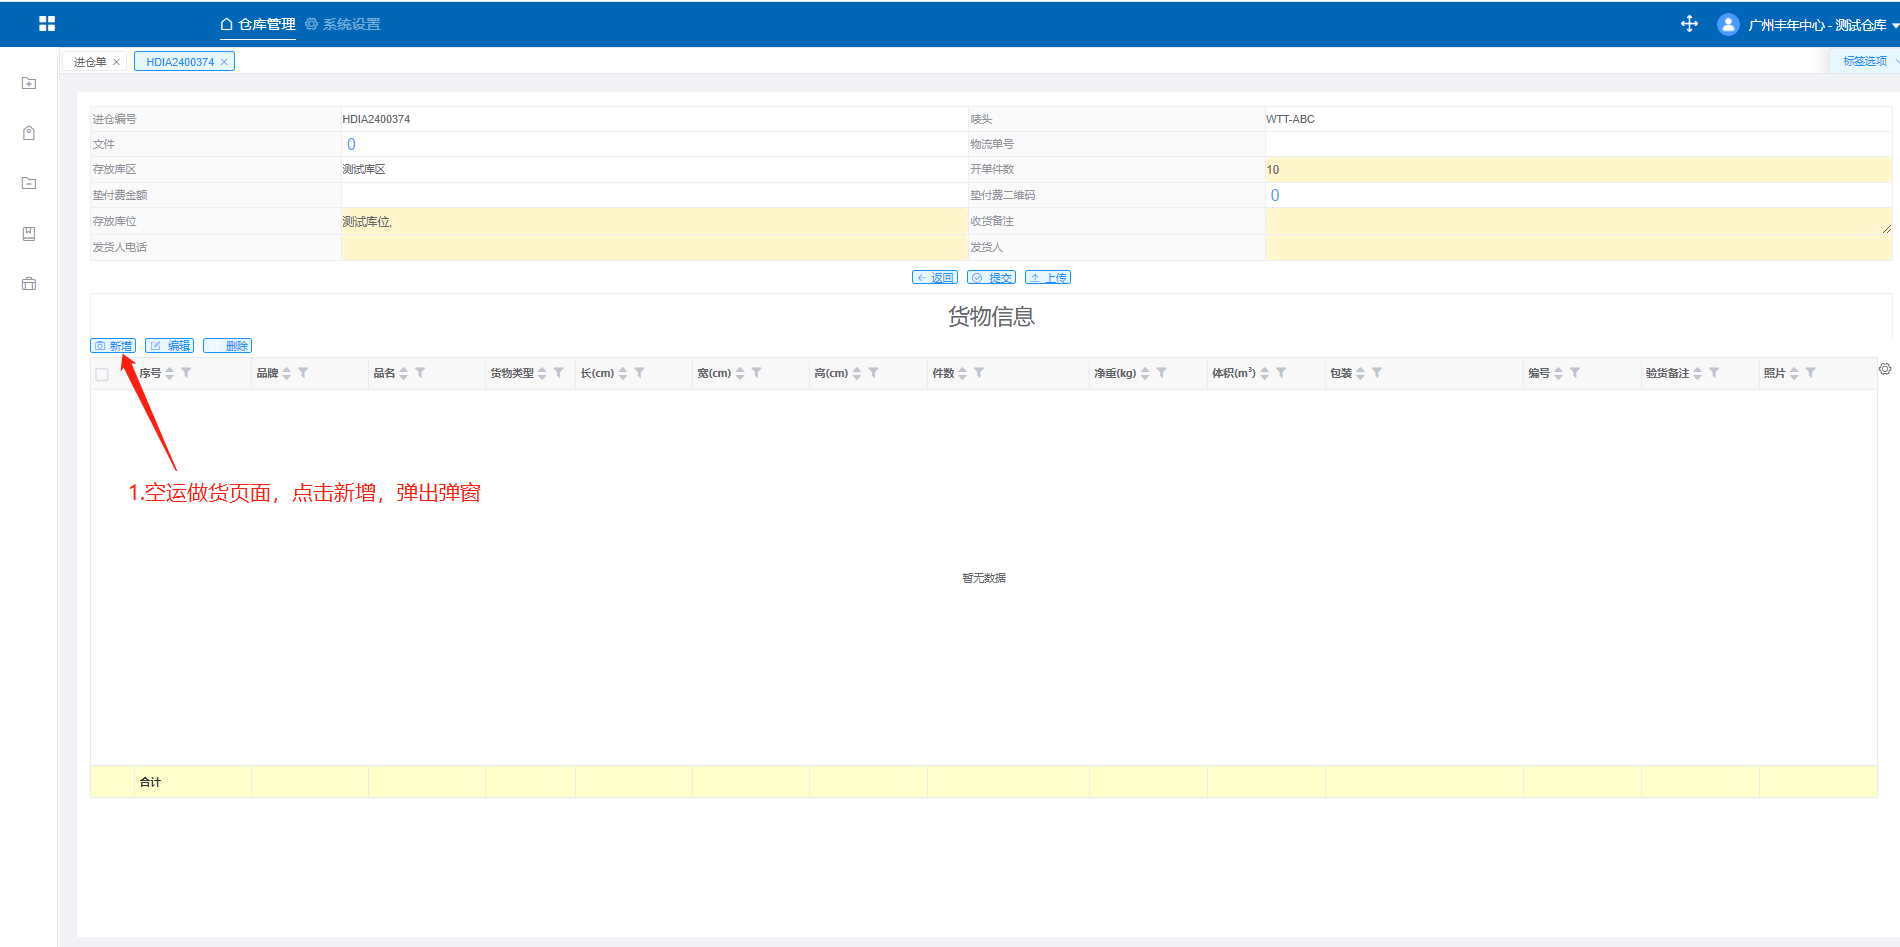Toggle the select-all checkbox in table header
This screenshot has width=1900, height=947.
pyautogui.click(x=102, y=374)
